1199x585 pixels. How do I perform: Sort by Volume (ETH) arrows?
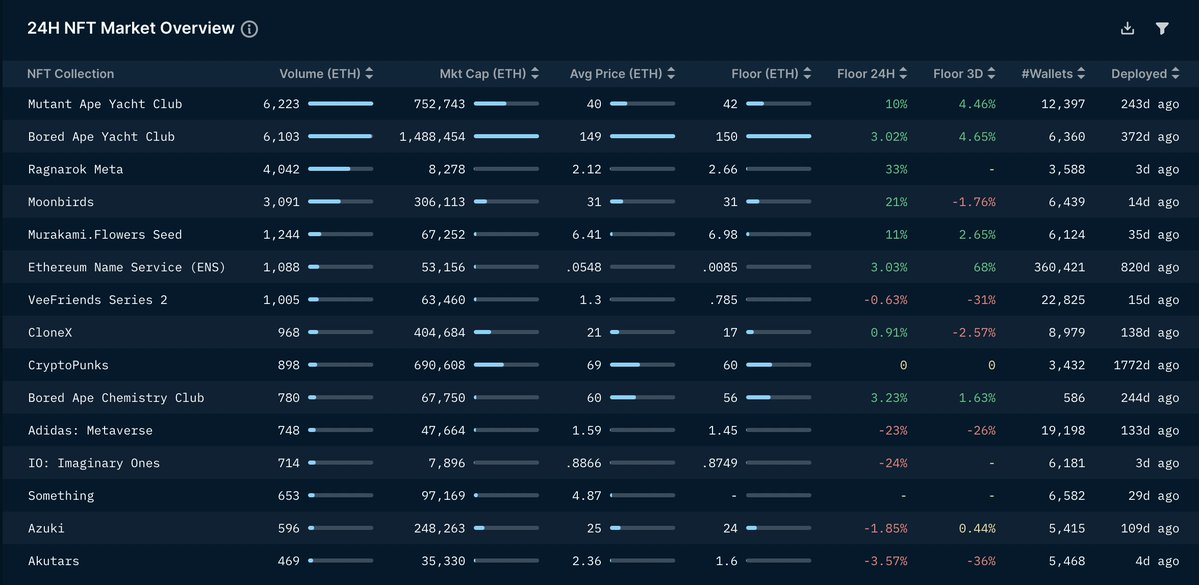(x=370, y=74)
